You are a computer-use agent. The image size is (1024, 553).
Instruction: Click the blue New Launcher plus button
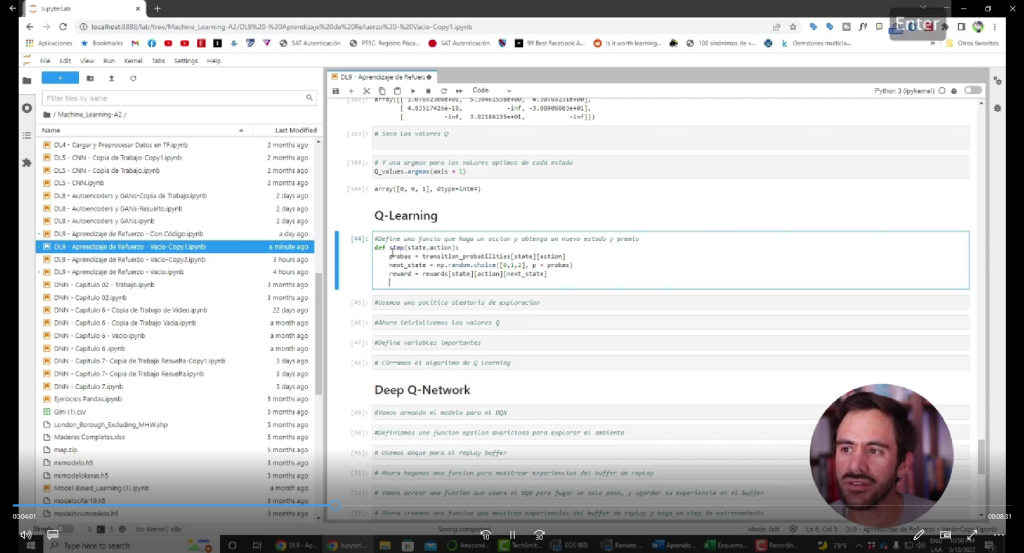(x=60, y=78)
